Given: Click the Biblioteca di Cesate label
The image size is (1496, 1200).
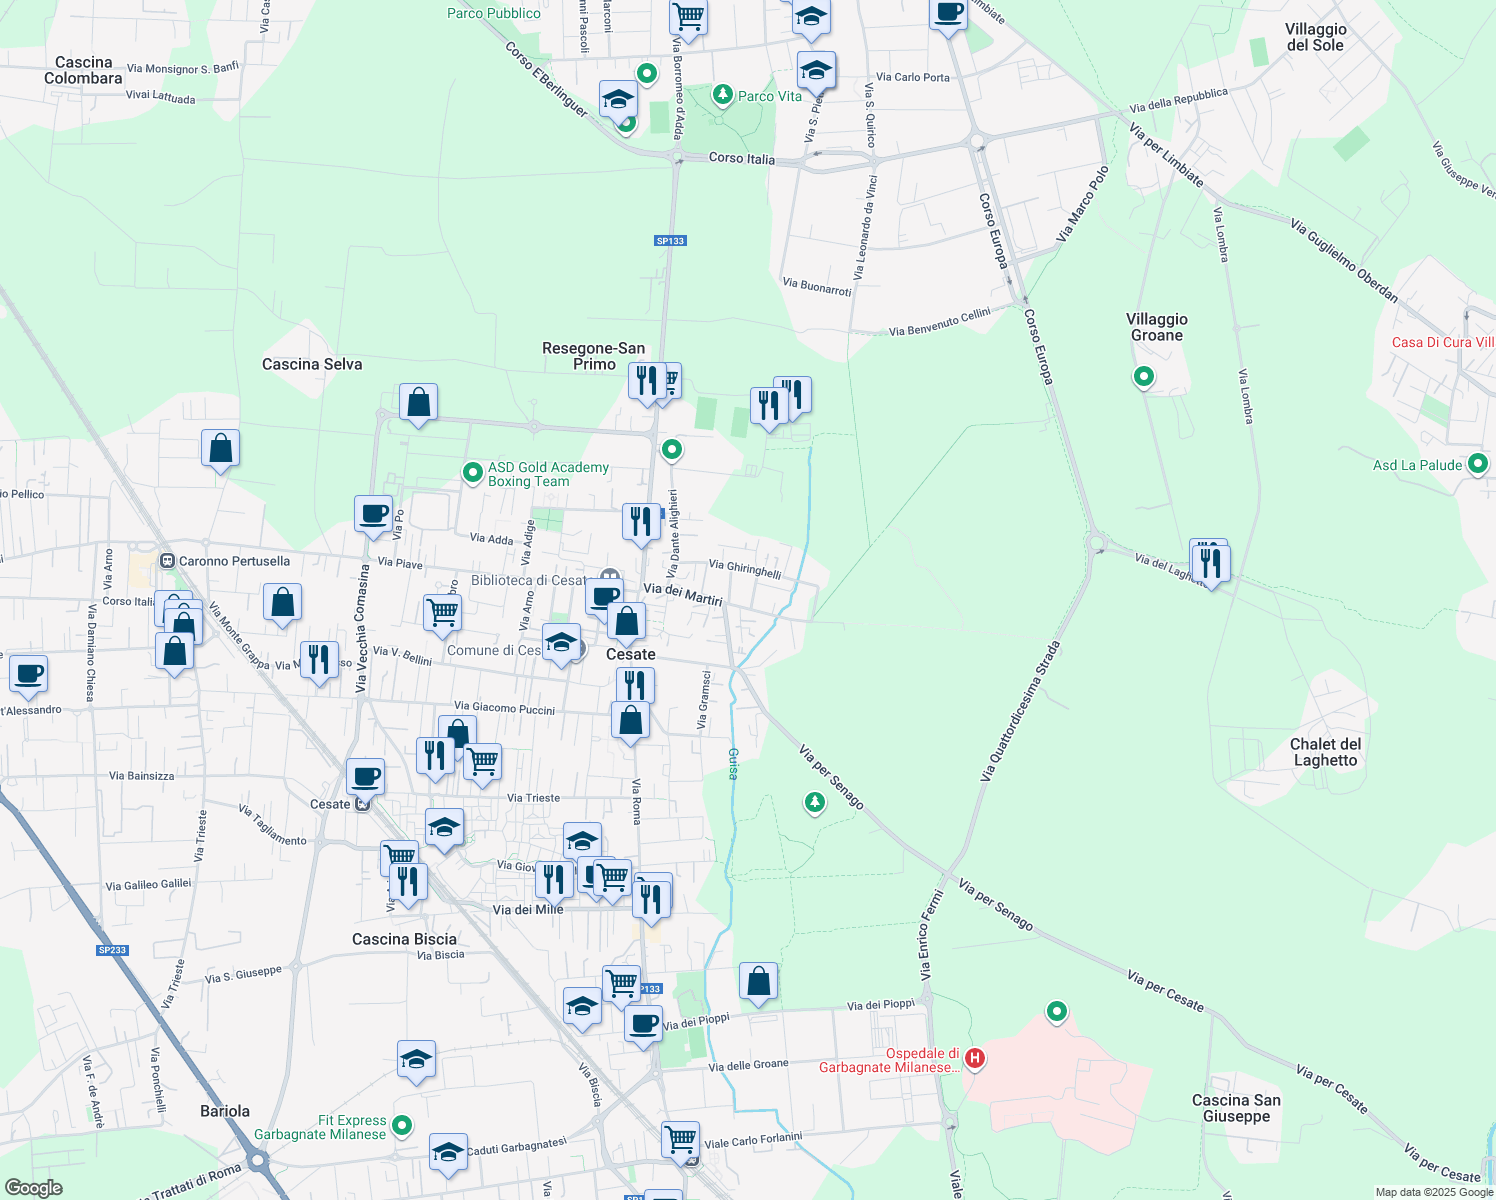Looking at the screenshot, I should point(528,580).
